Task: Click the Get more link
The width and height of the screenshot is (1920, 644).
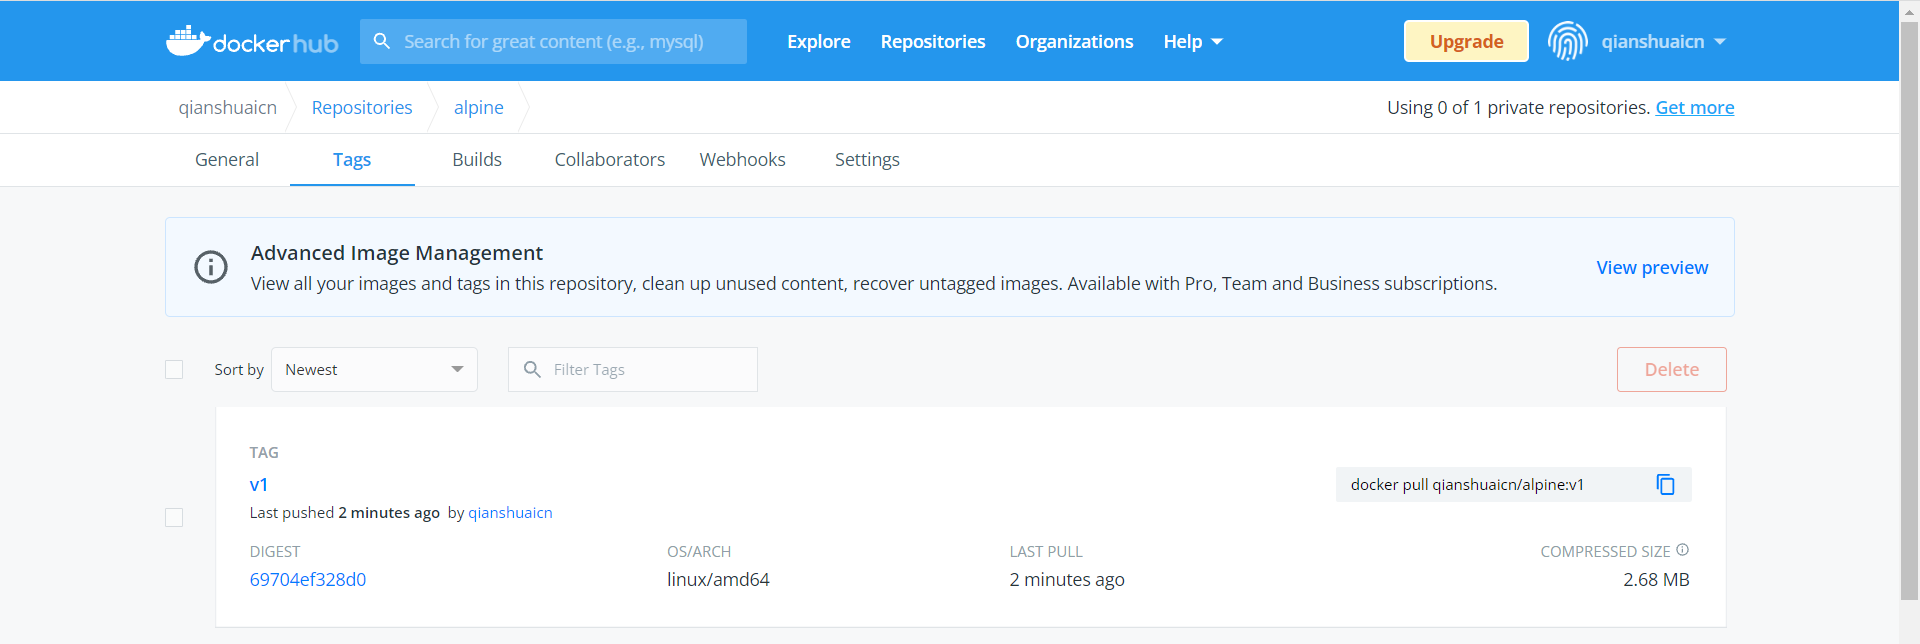Action: pos(1695,107)
